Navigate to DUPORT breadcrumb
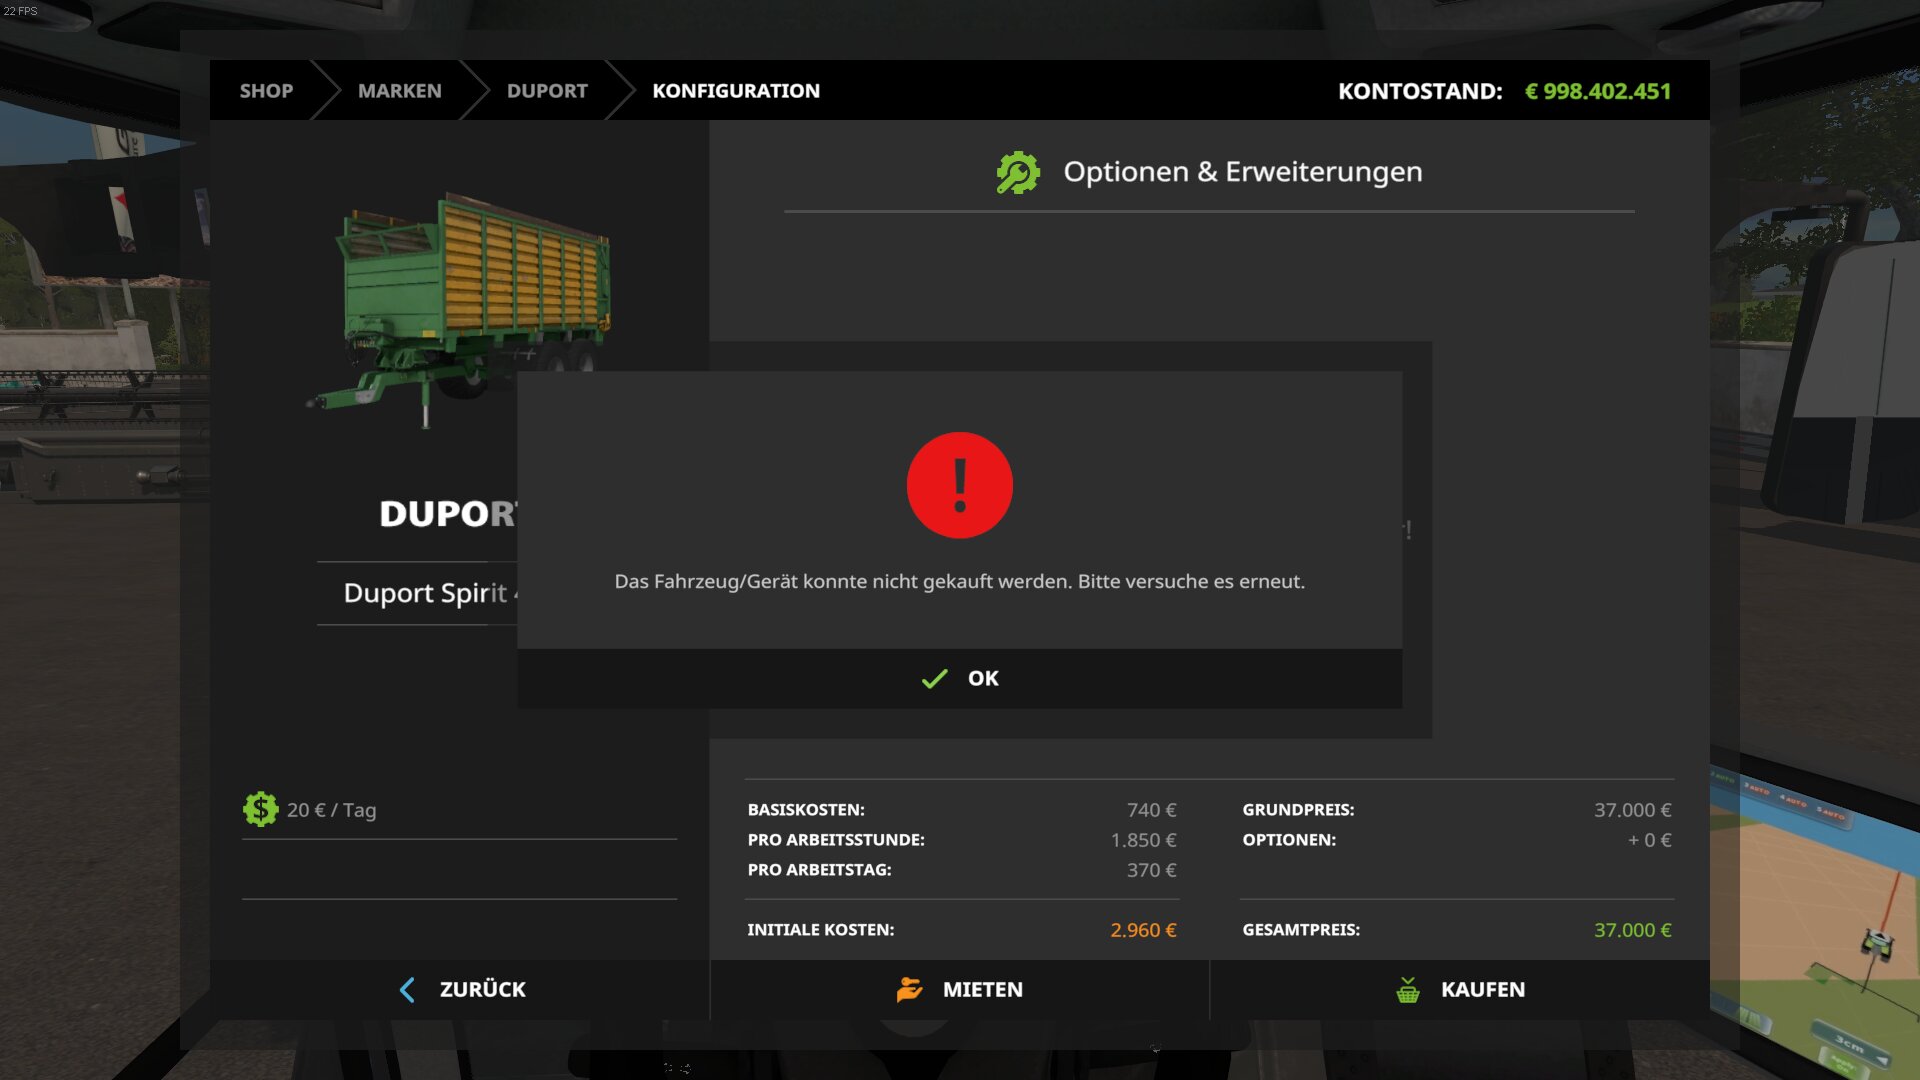The height and width of the screenshot is (1080, 1920). click(547, 91)
